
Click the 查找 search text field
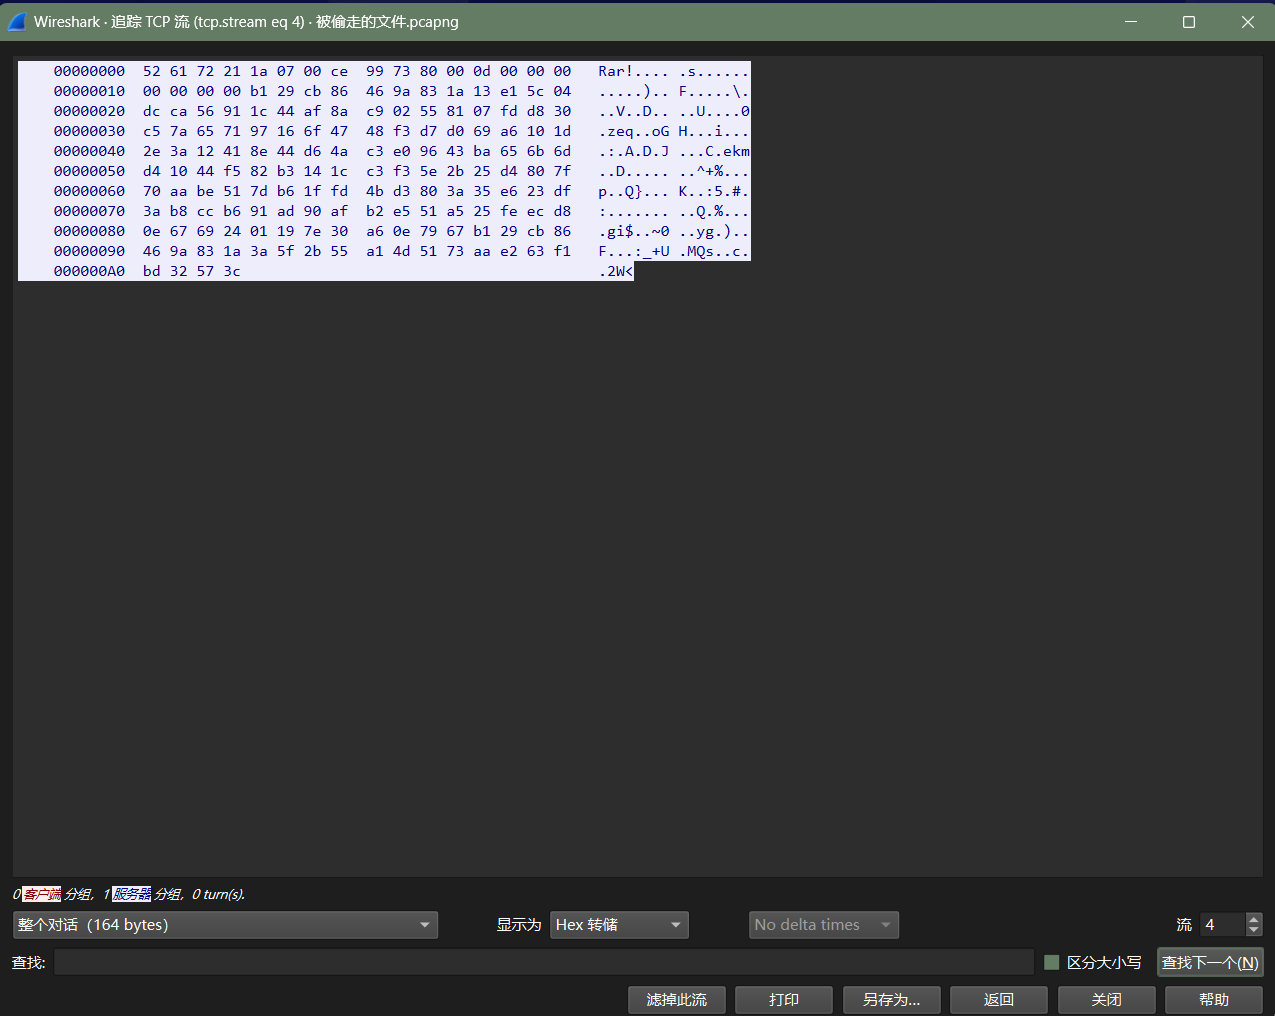click(x=544, y=962)
